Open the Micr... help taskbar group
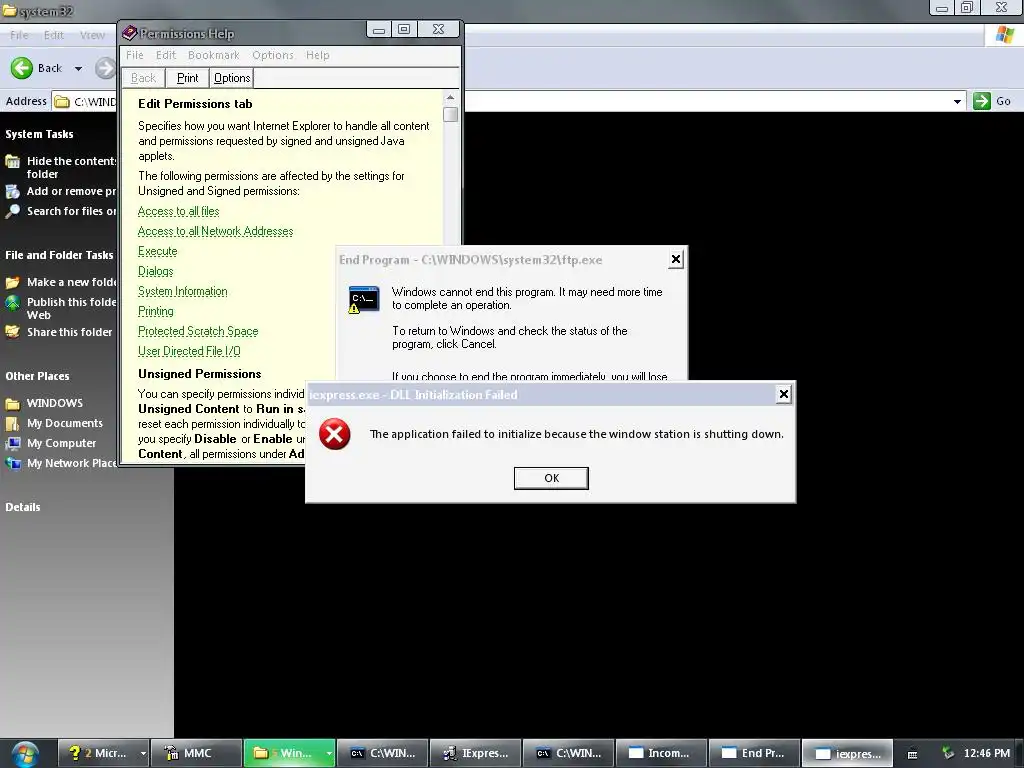 point(103,753)
